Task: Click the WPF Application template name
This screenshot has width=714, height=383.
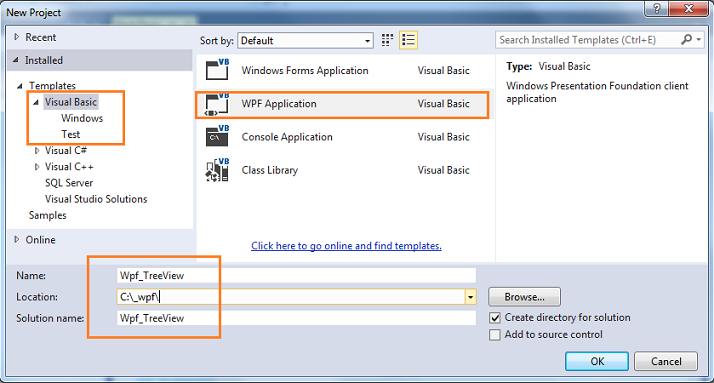Action: tap(279, 104)
